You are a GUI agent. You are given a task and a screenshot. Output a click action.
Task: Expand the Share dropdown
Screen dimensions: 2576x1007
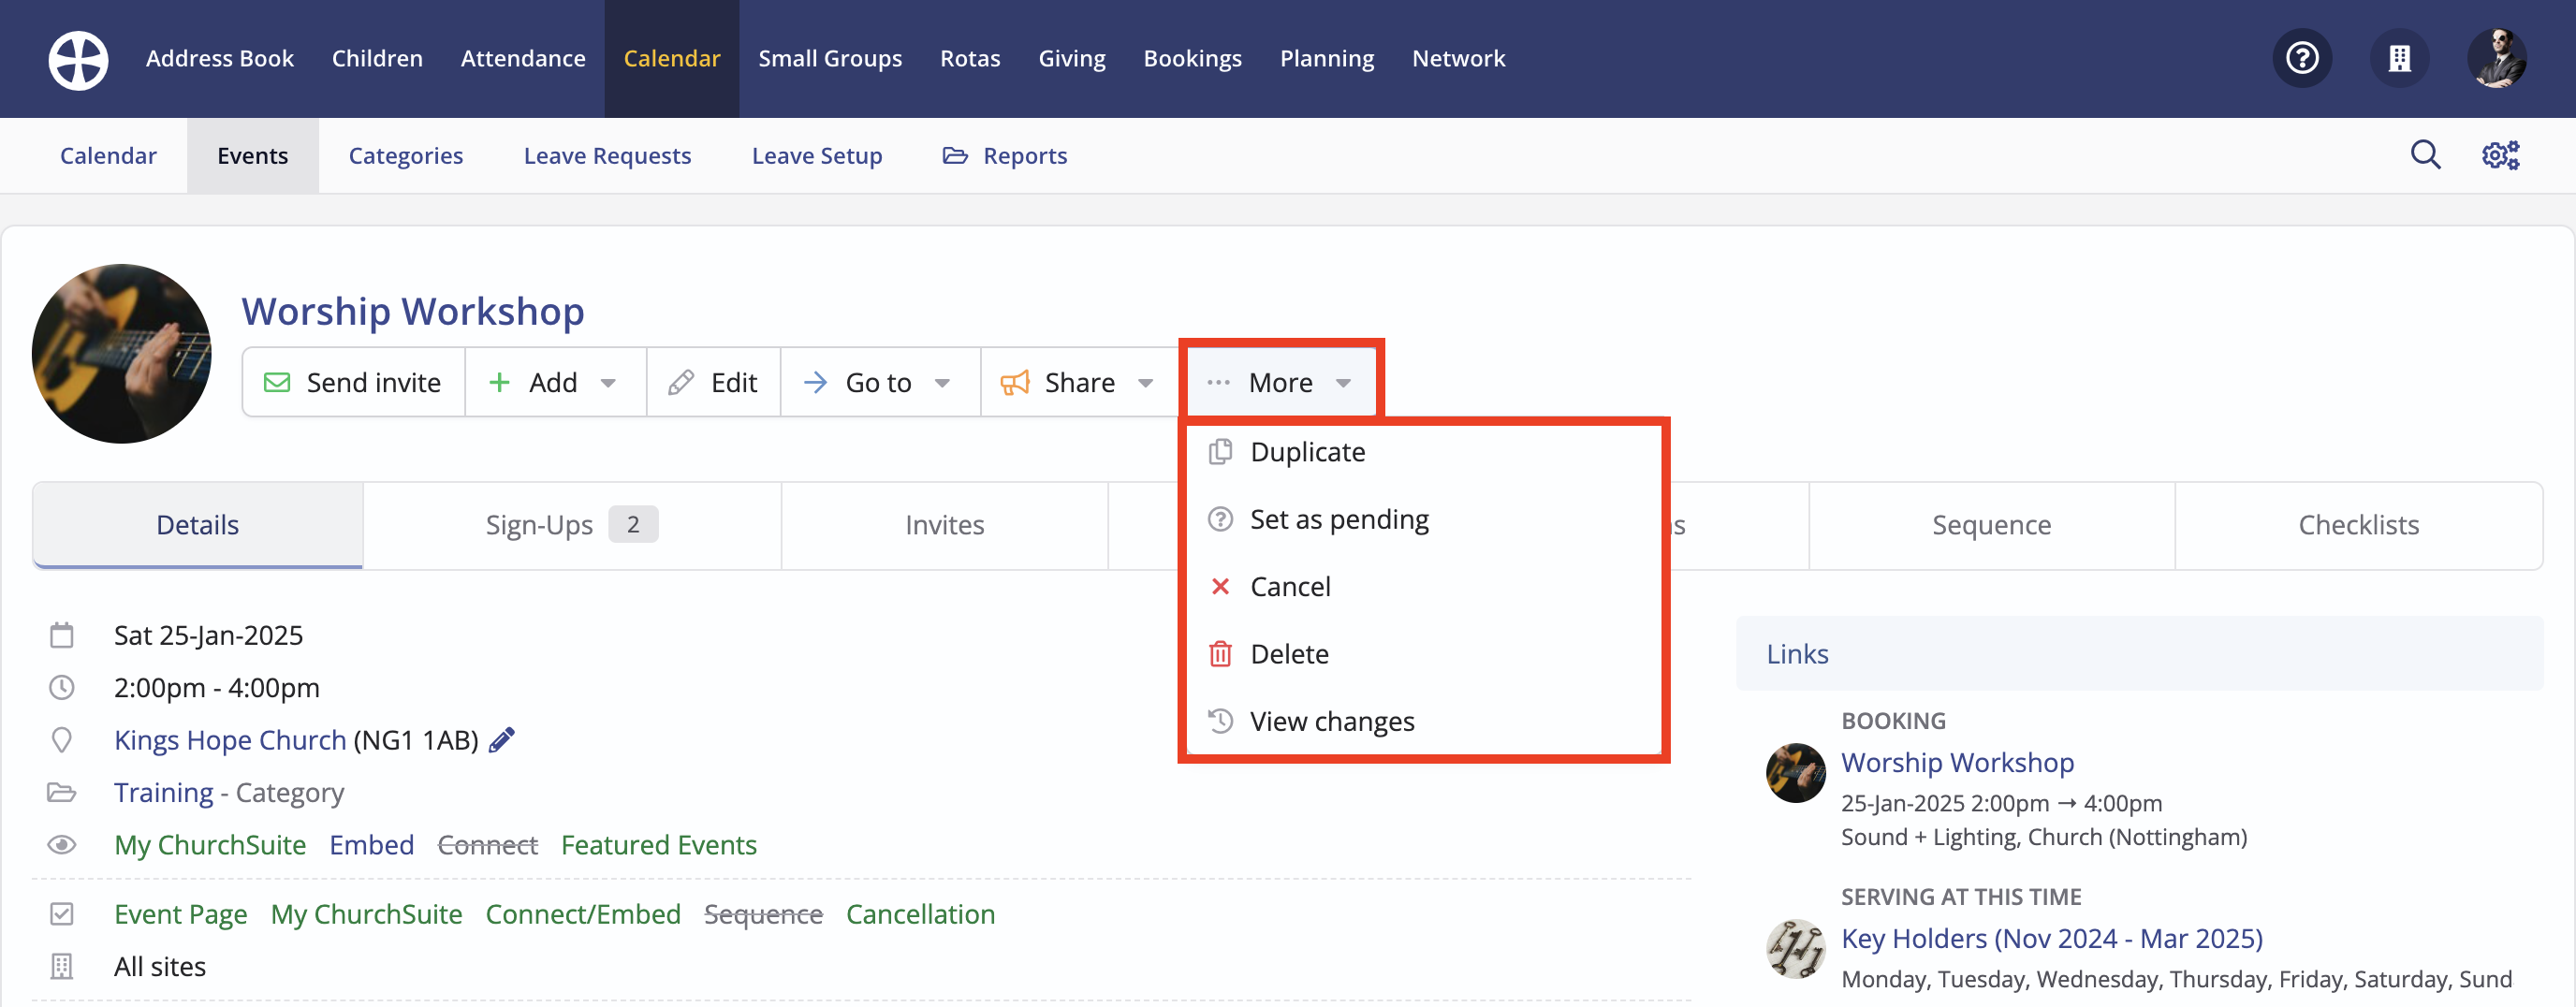1079,382
